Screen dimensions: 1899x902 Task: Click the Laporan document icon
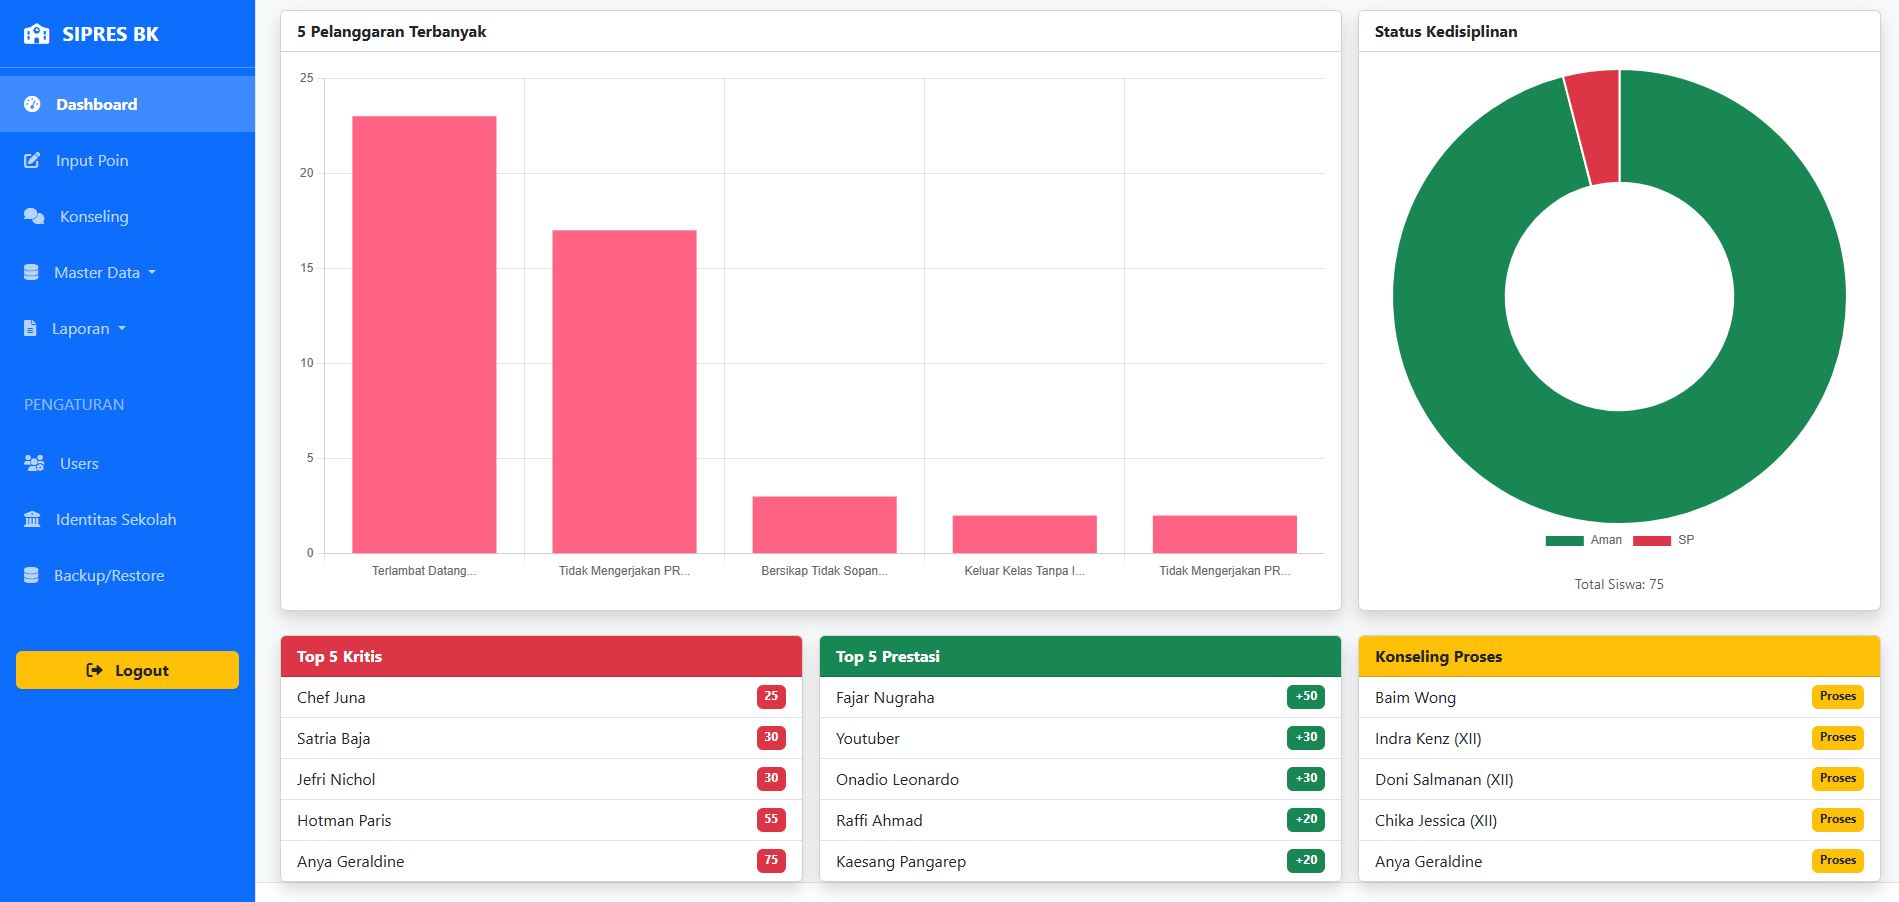coord(30,328)
